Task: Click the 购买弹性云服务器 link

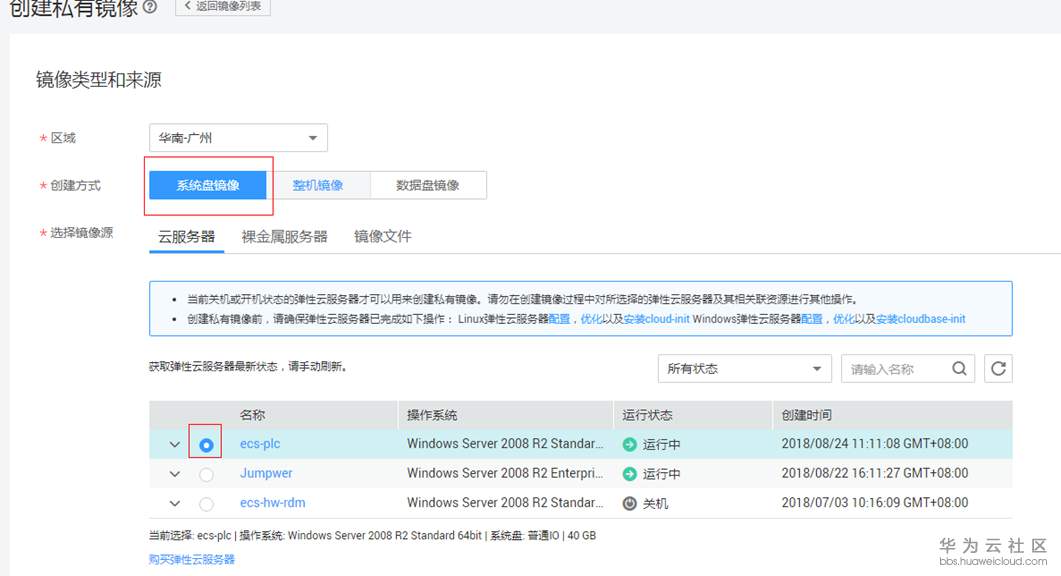Action: (191, 559)
